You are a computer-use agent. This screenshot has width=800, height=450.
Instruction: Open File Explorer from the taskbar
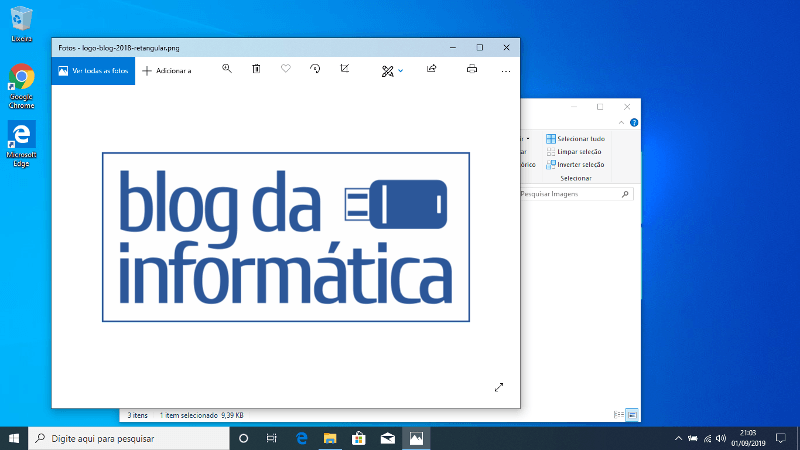(330, 438)
